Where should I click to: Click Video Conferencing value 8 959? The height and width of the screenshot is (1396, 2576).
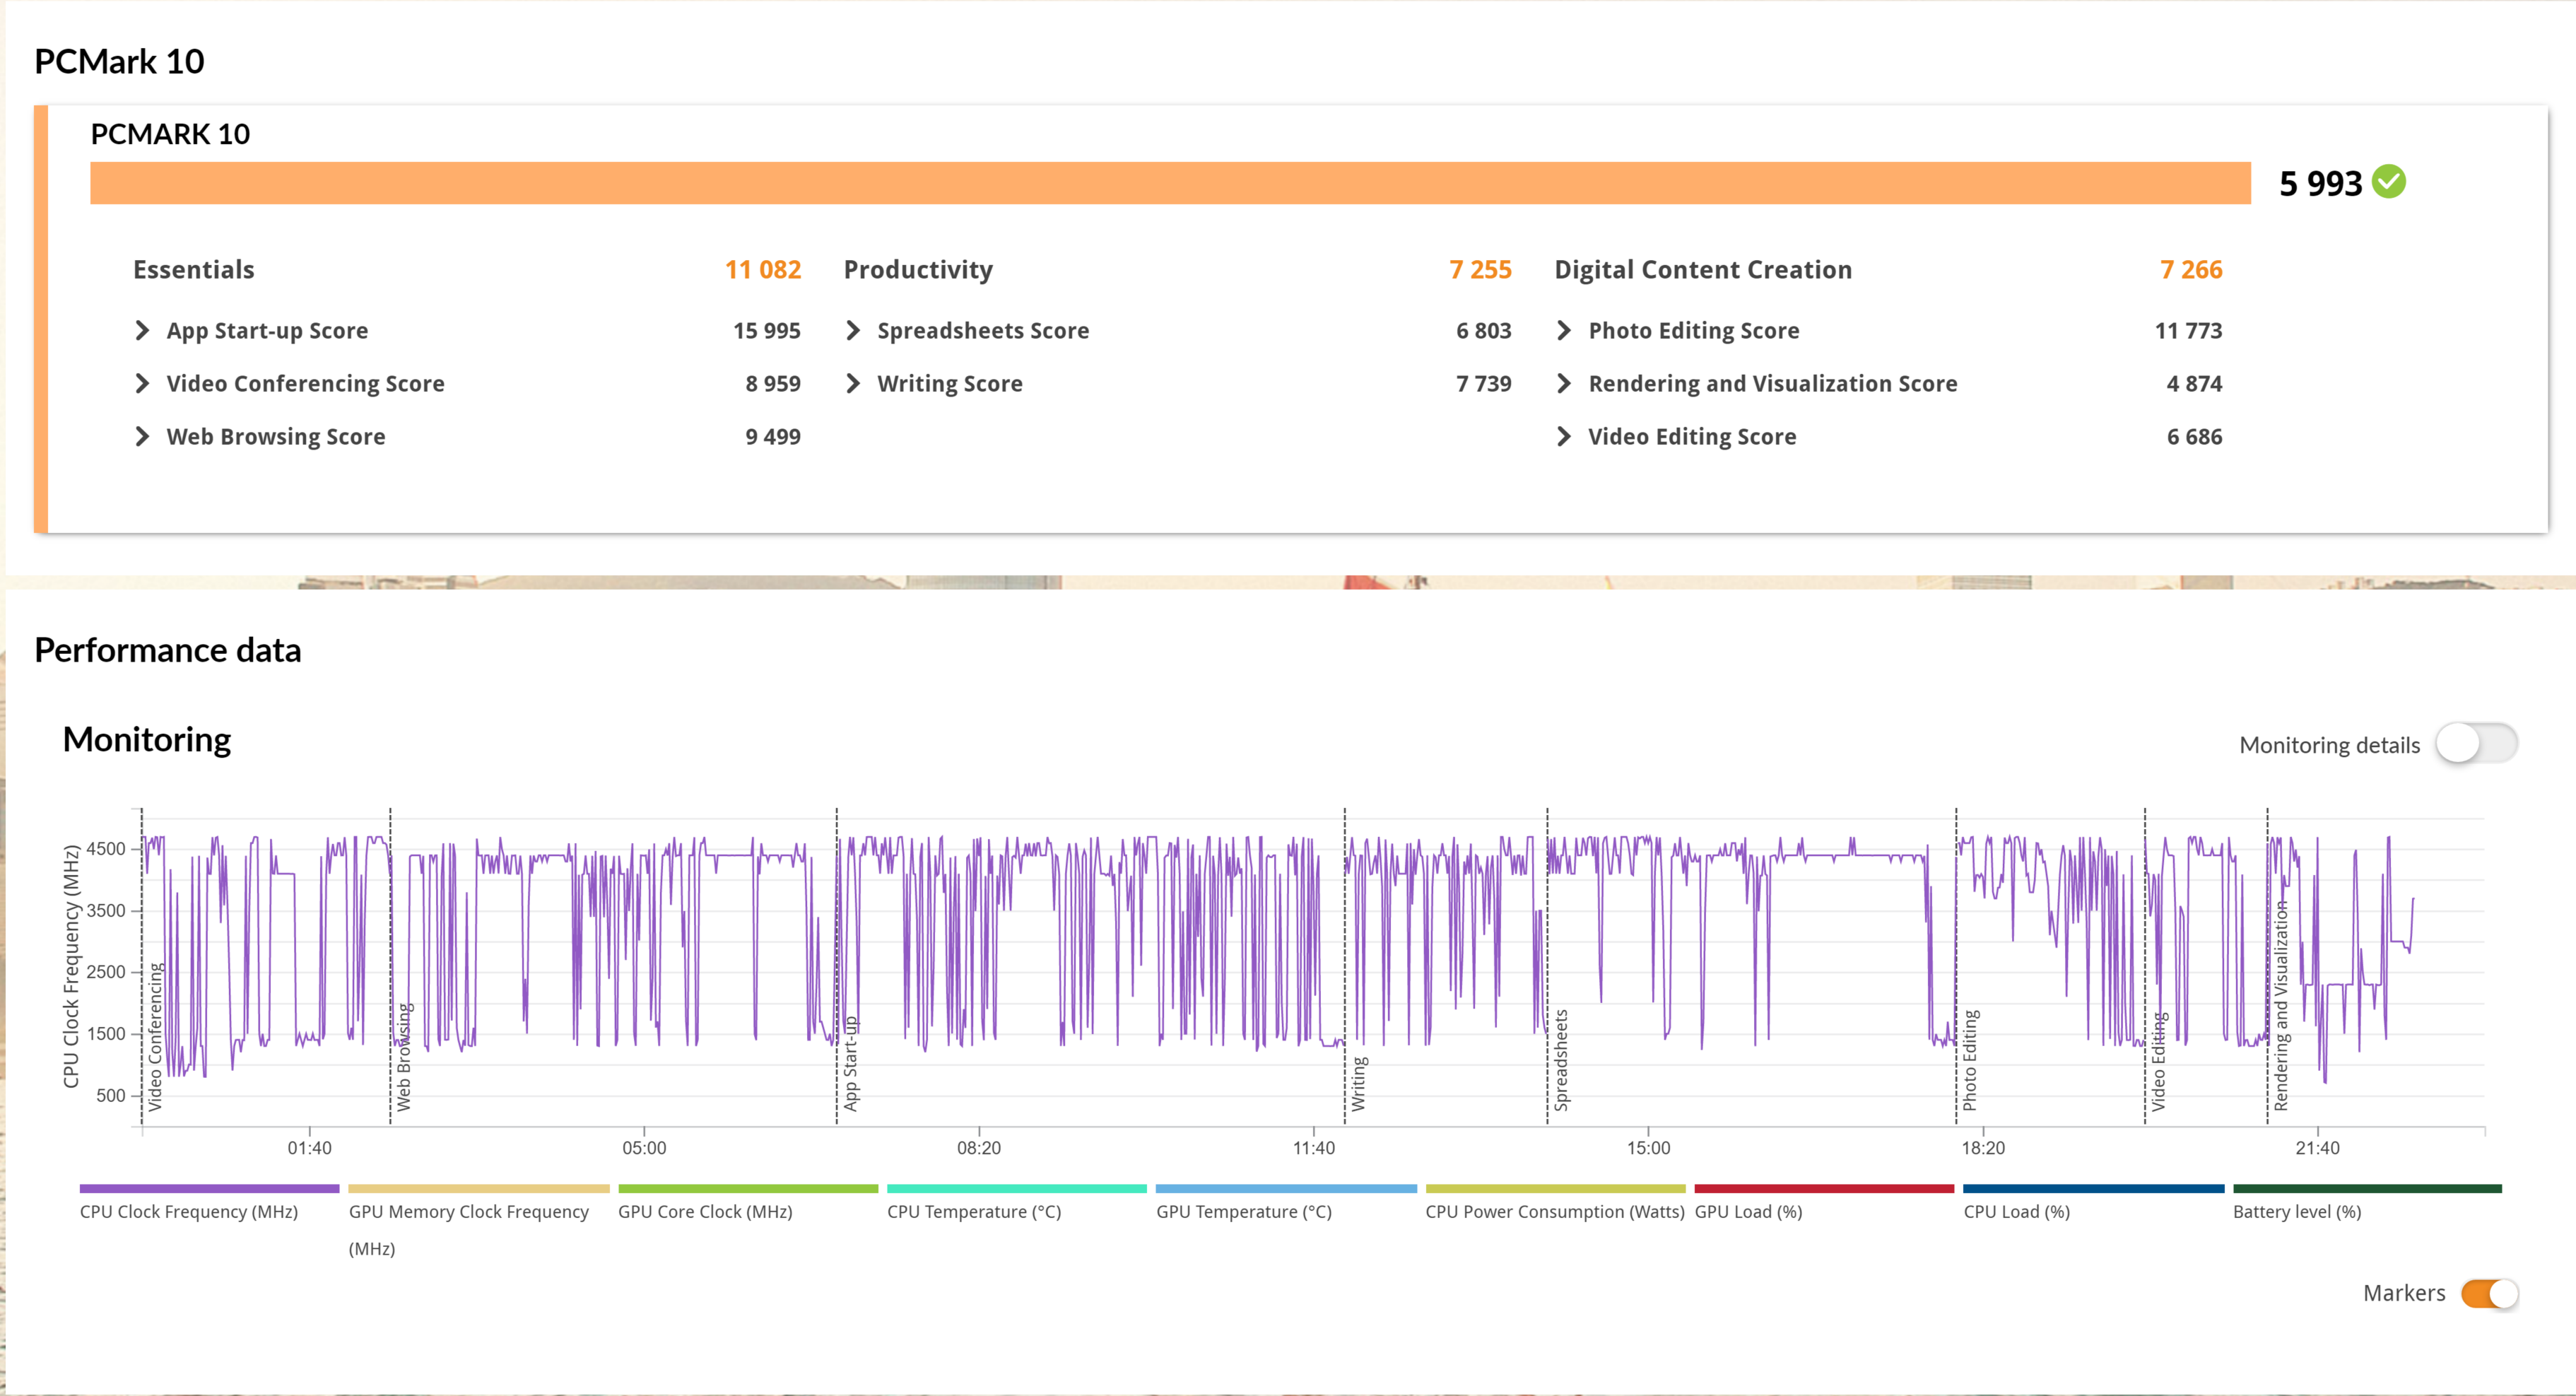(x=773, y=384)
